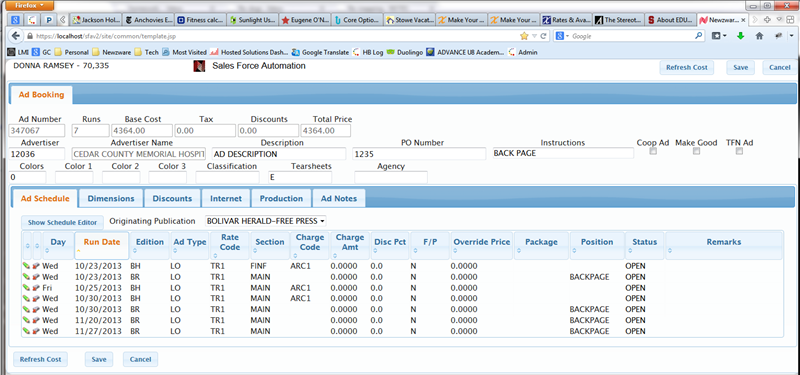Open the Originating Publication dropdown
Viewport: 800px width, 375px height.
[265, 221]
